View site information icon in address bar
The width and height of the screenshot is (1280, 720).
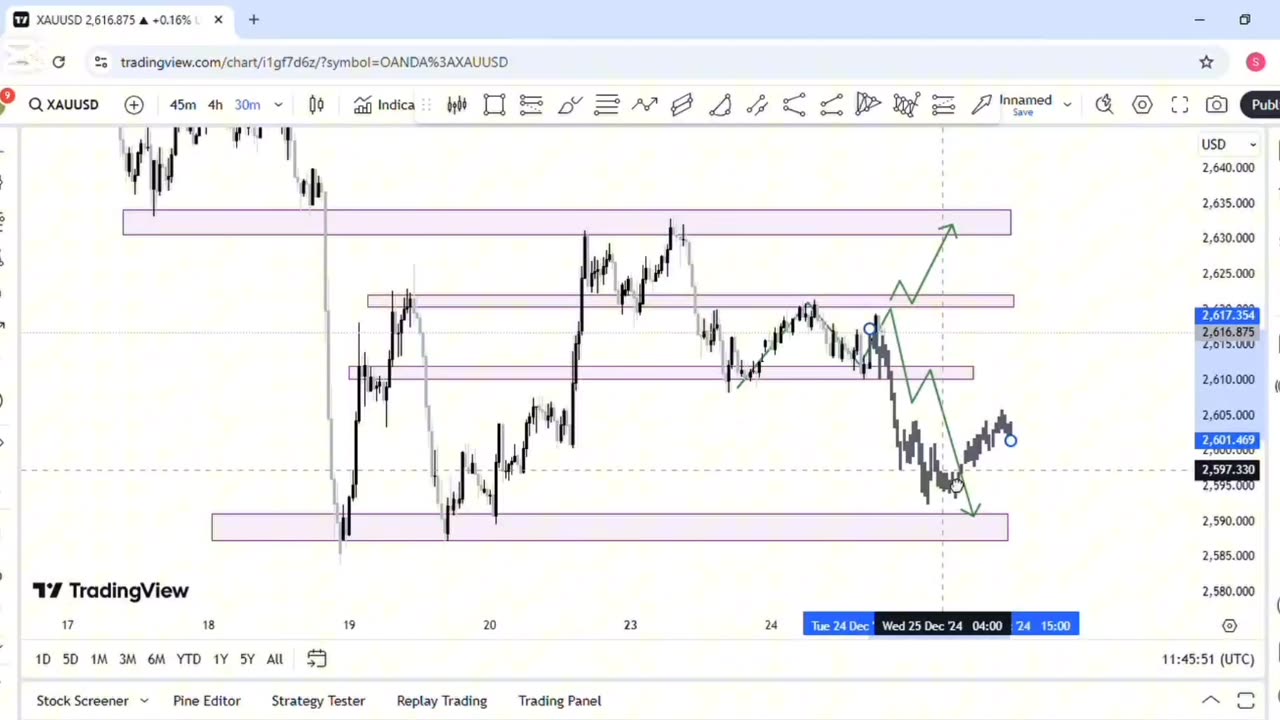[x=100, y=62]
